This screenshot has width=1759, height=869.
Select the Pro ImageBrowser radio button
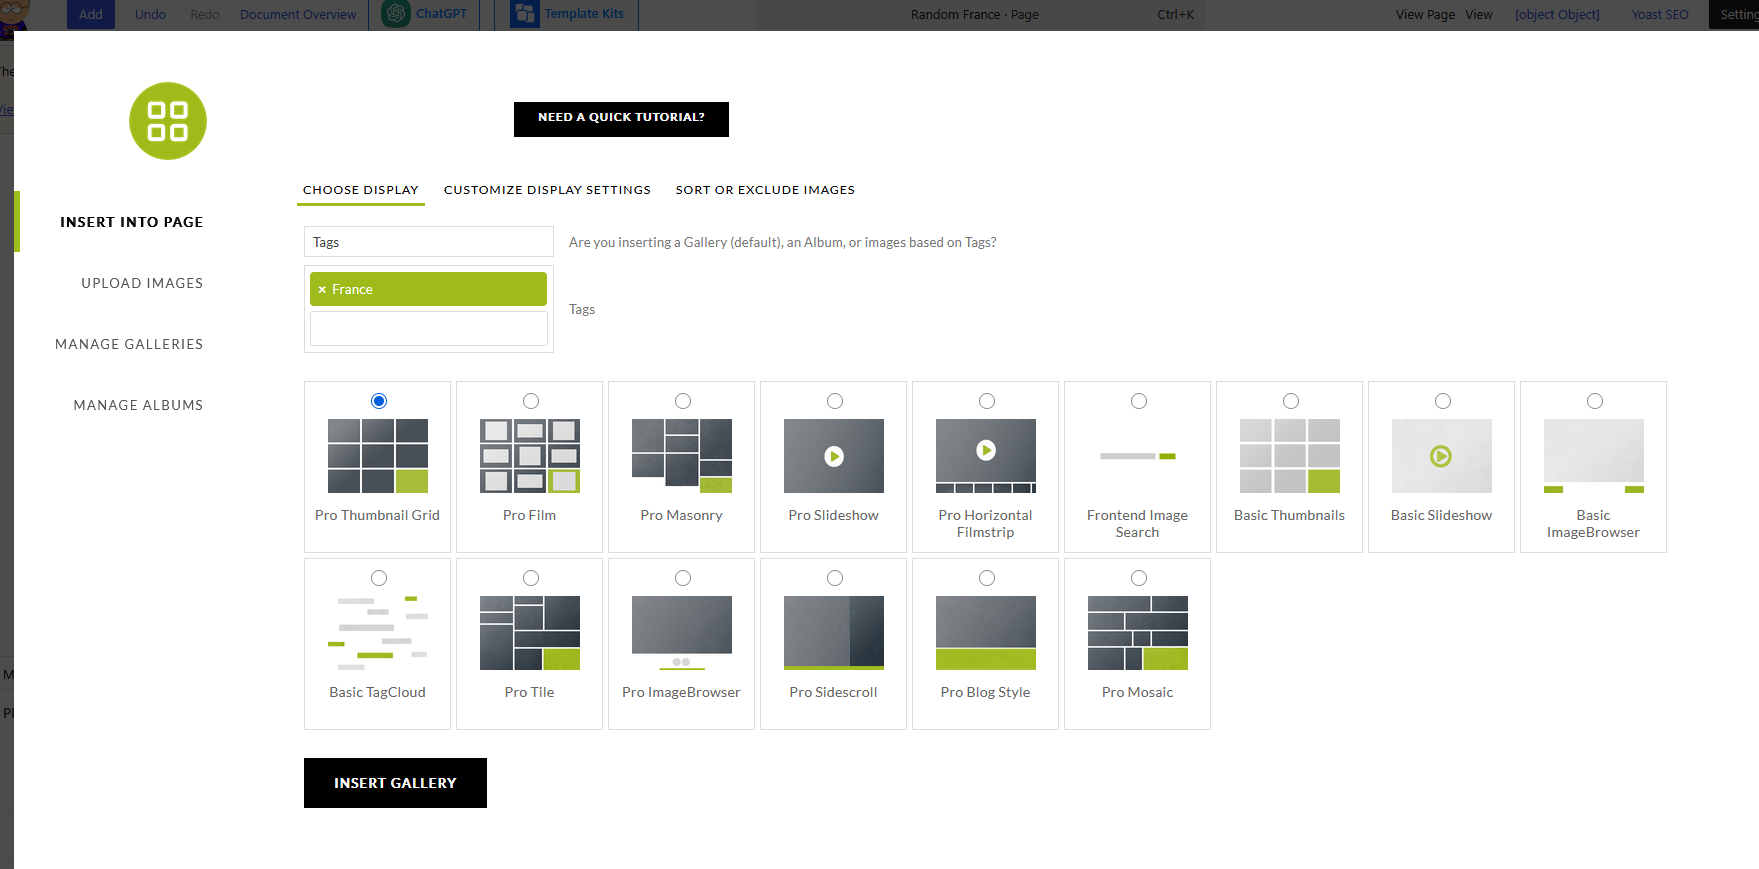(683, 578)
